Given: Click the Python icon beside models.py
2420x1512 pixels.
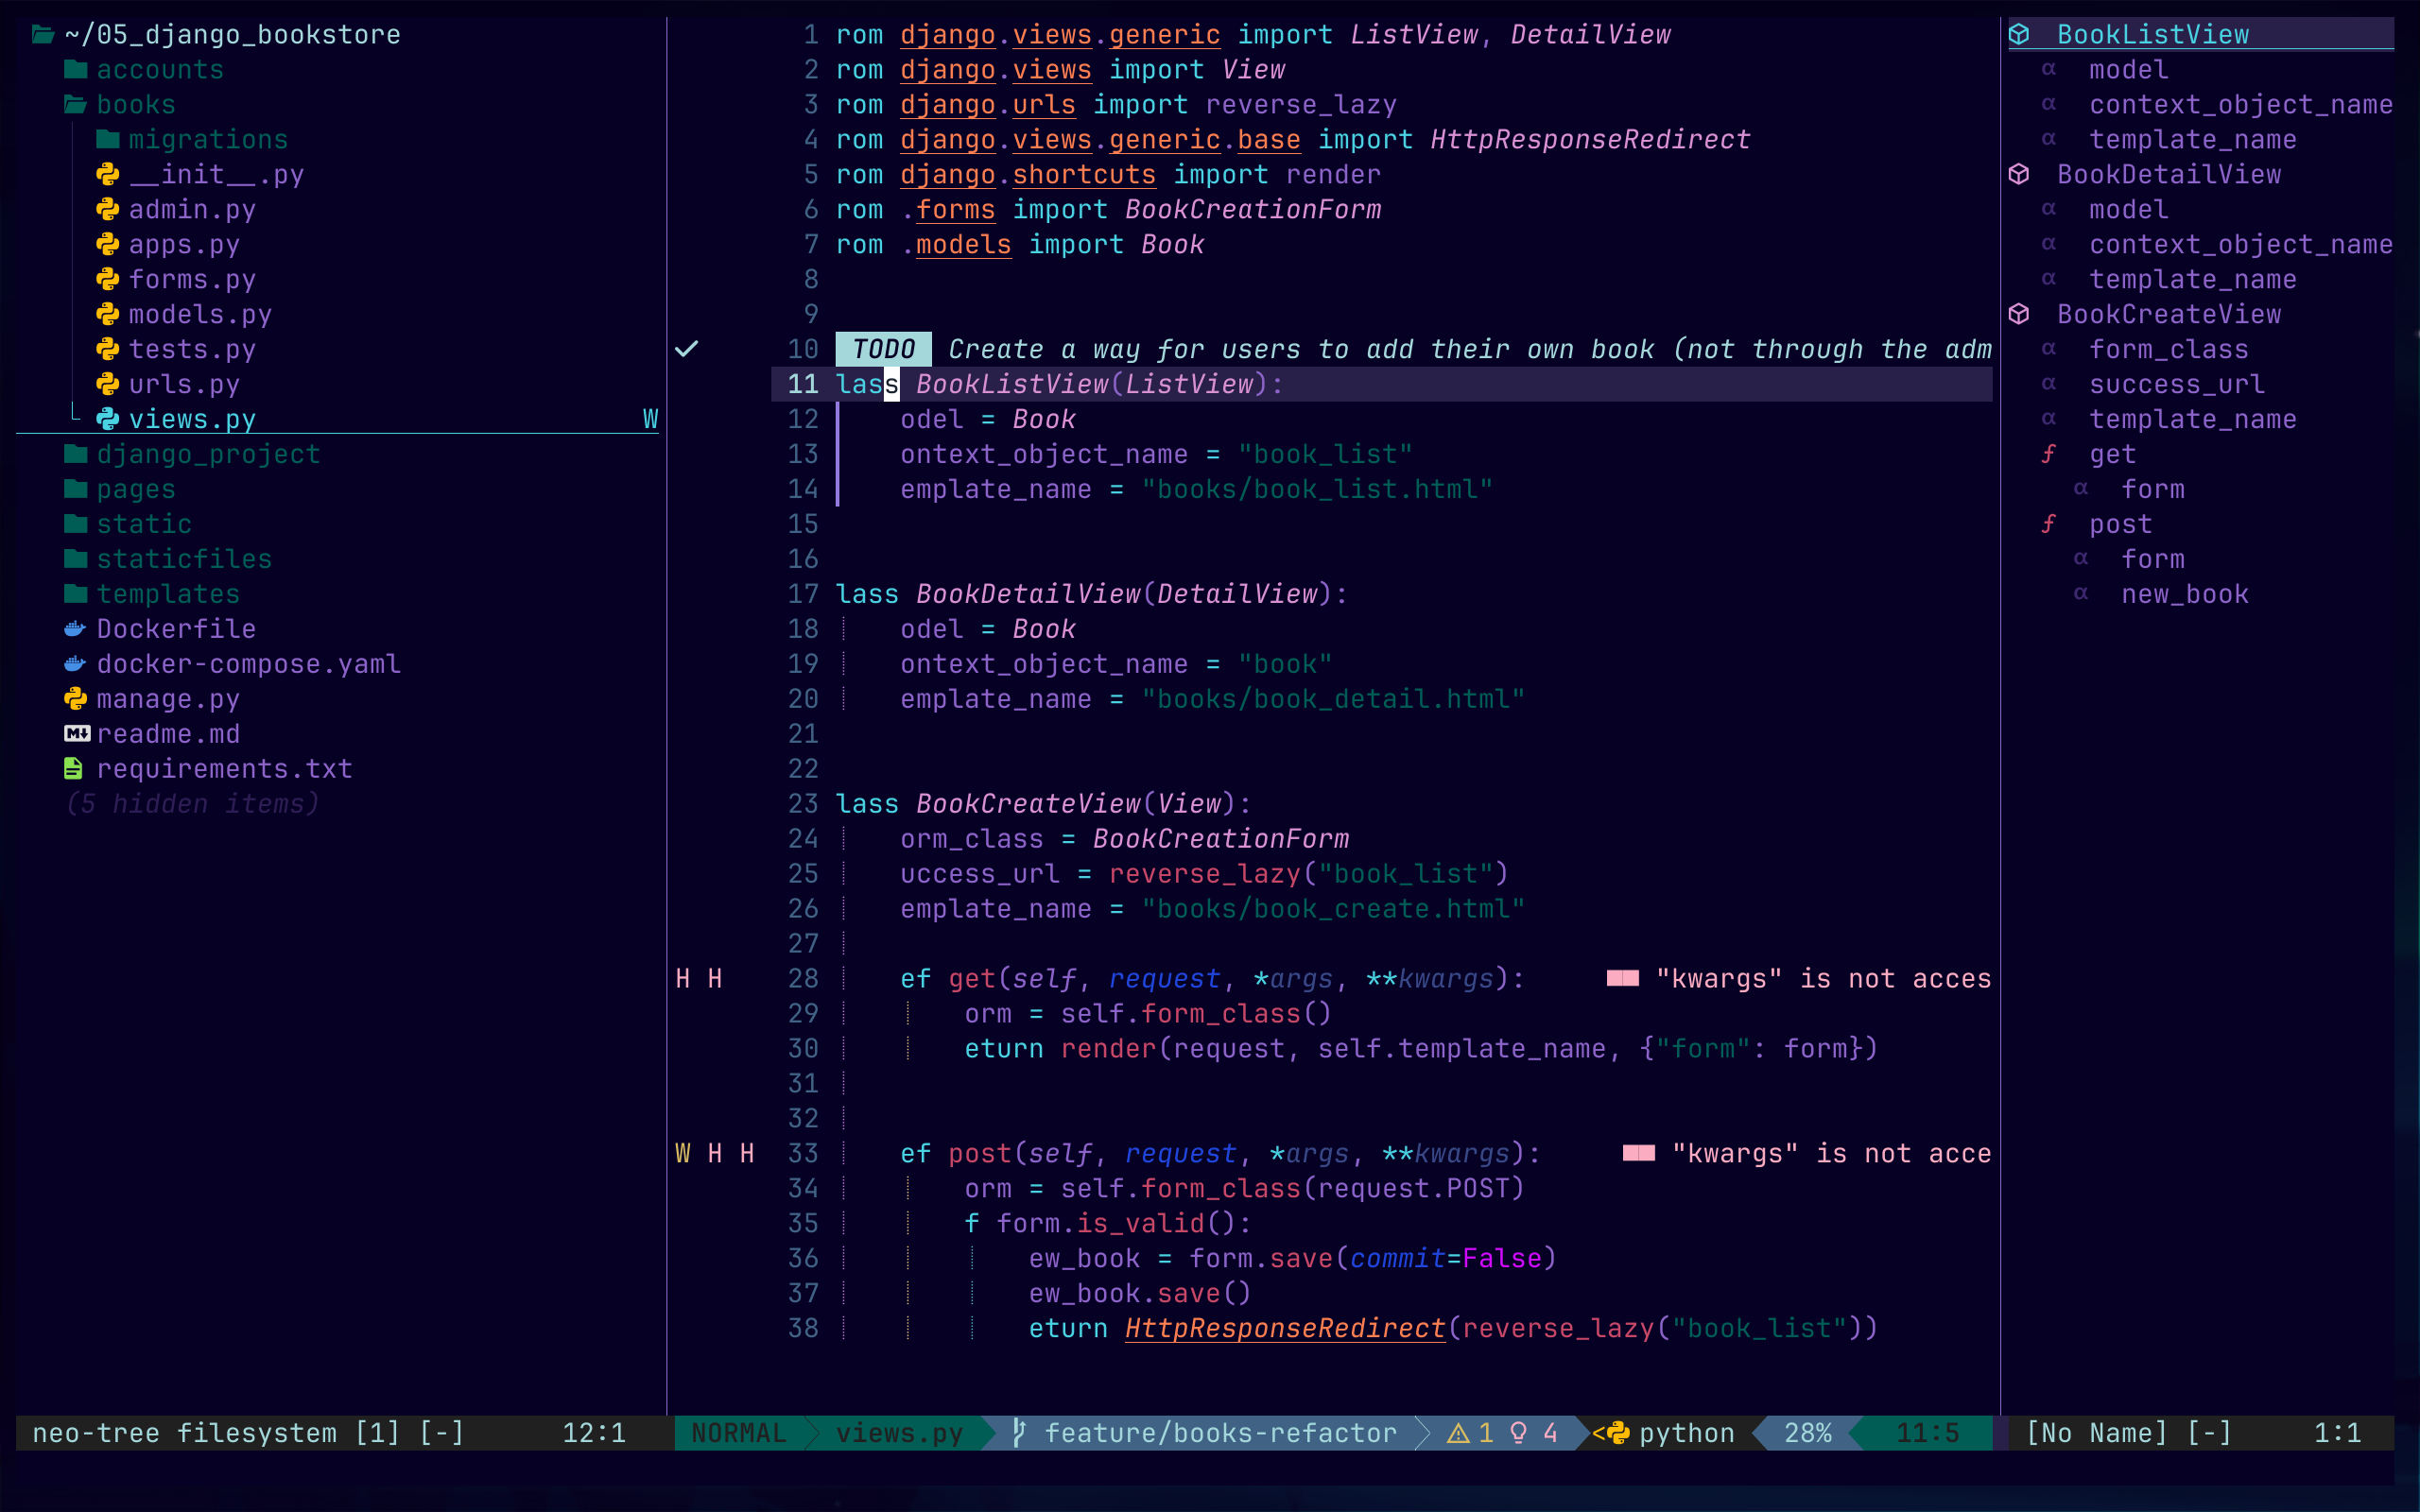Looking at the screenshot, I should point(108,315).
